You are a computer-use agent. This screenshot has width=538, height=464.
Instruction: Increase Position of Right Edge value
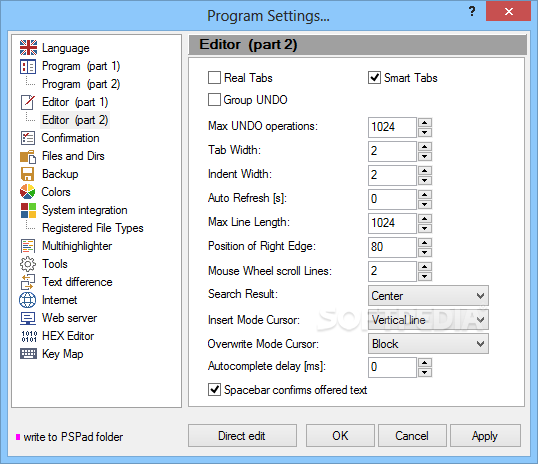tap(425, 243)
